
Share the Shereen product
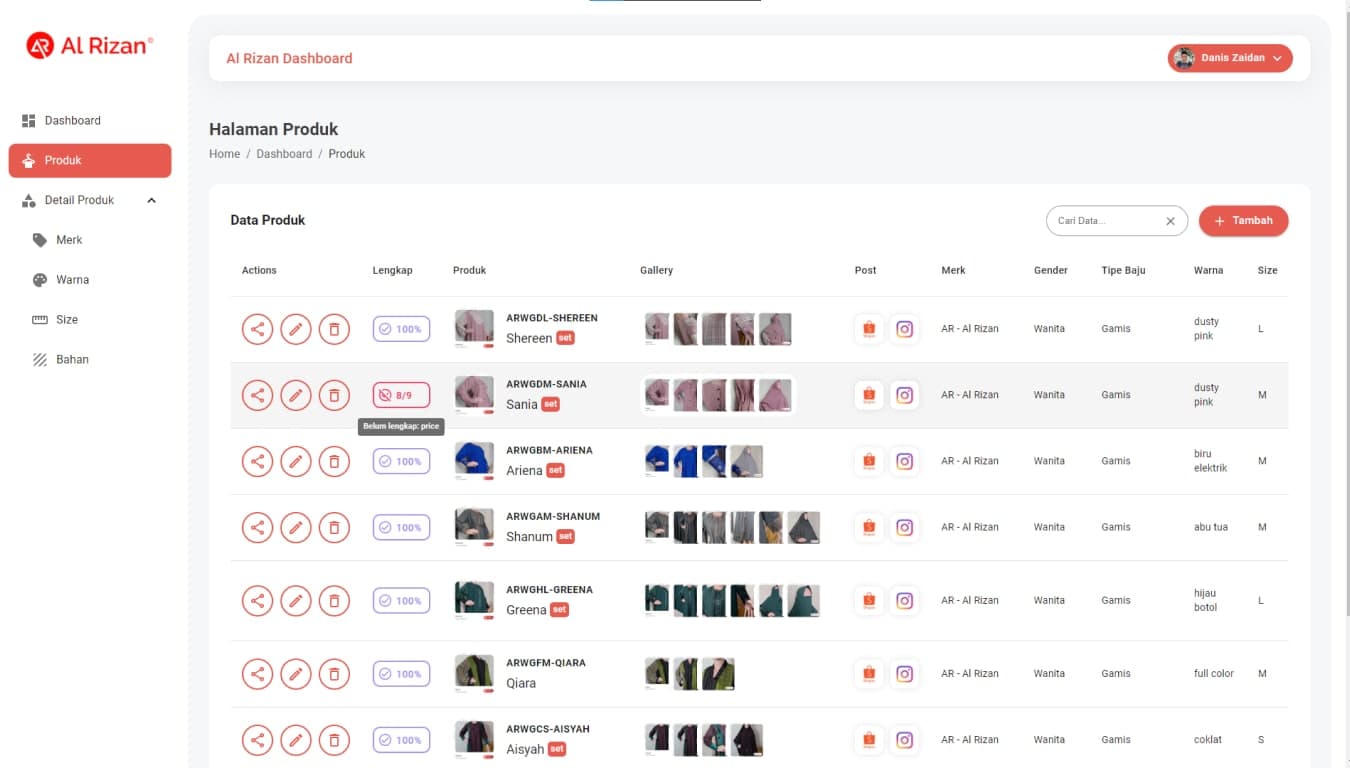[x=257, y=329]
